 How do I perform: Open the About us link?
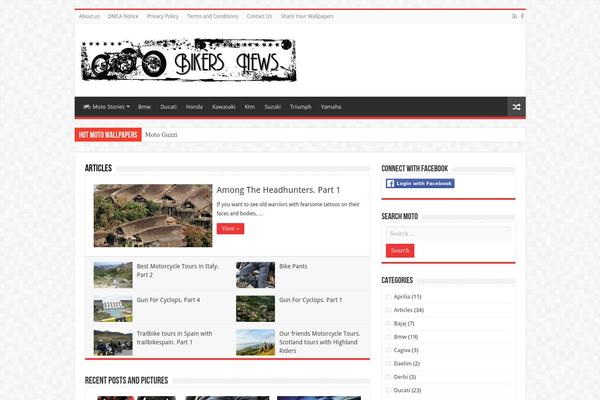[x=89, y=16]
